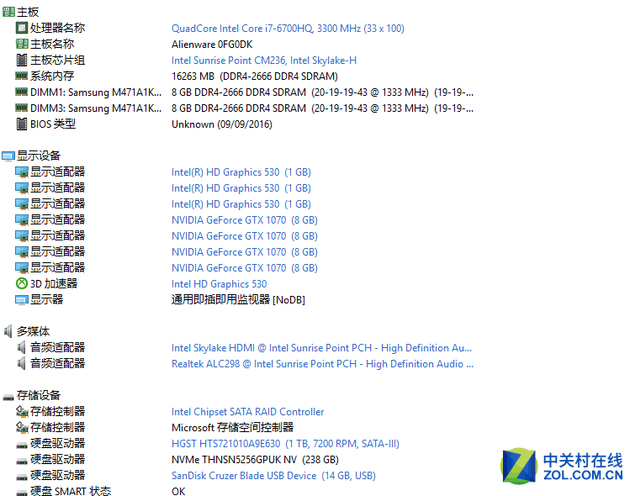Click the disk icon beside 硬盘 SMART 状态
This screenshot has width=640, height=496.
pyautogui.click(x=22, y=493)
